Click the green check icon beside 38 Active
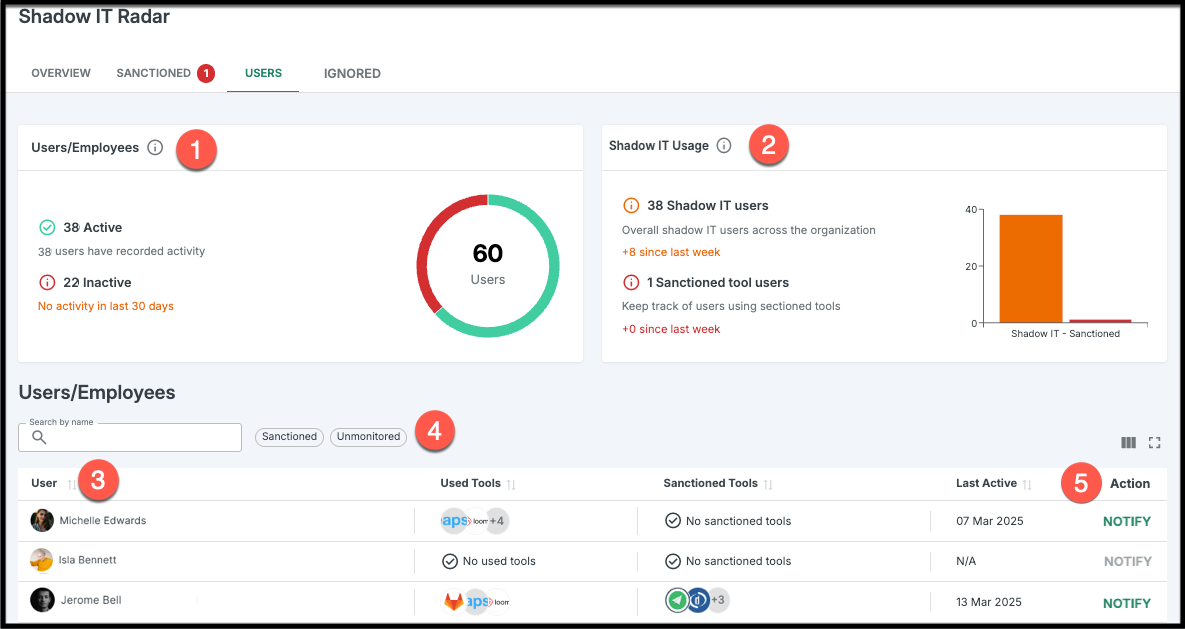This screenshot has width=1185, height=629. click(x=47, y=228)
